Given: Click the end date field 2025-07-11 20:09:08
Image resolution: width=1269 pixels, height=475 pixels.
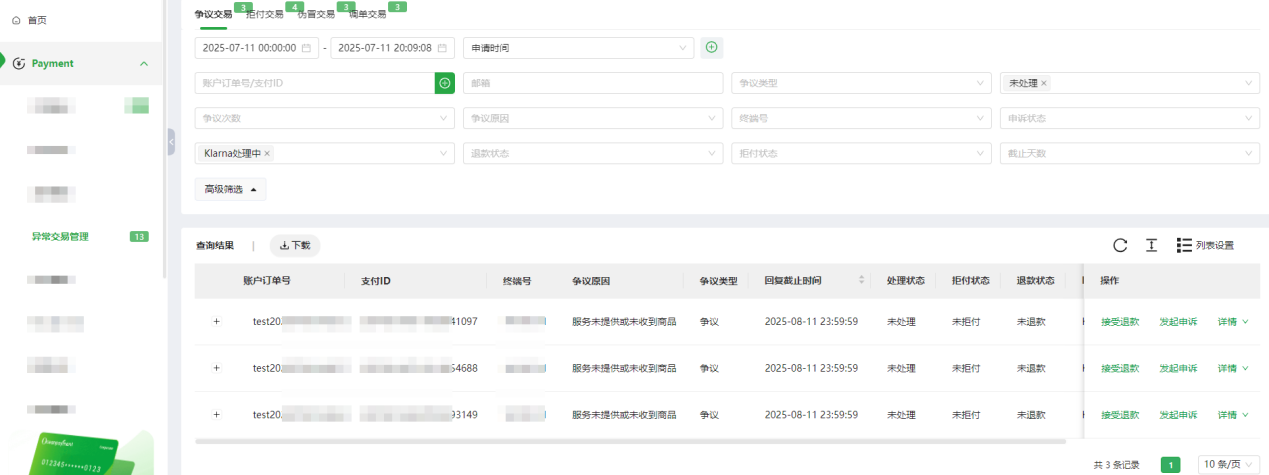Looking at the screenshot, I should (x=393, y=48).
